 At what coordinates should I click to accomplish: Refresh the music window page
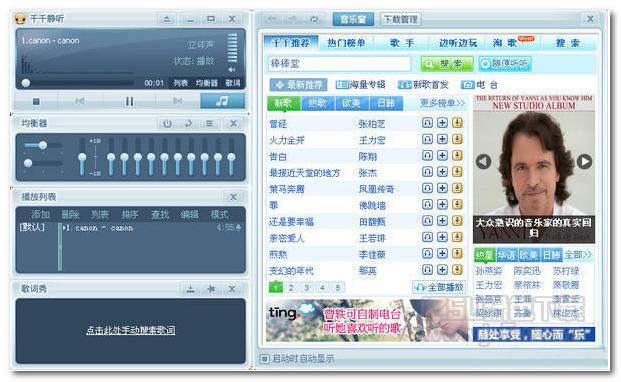314,19
